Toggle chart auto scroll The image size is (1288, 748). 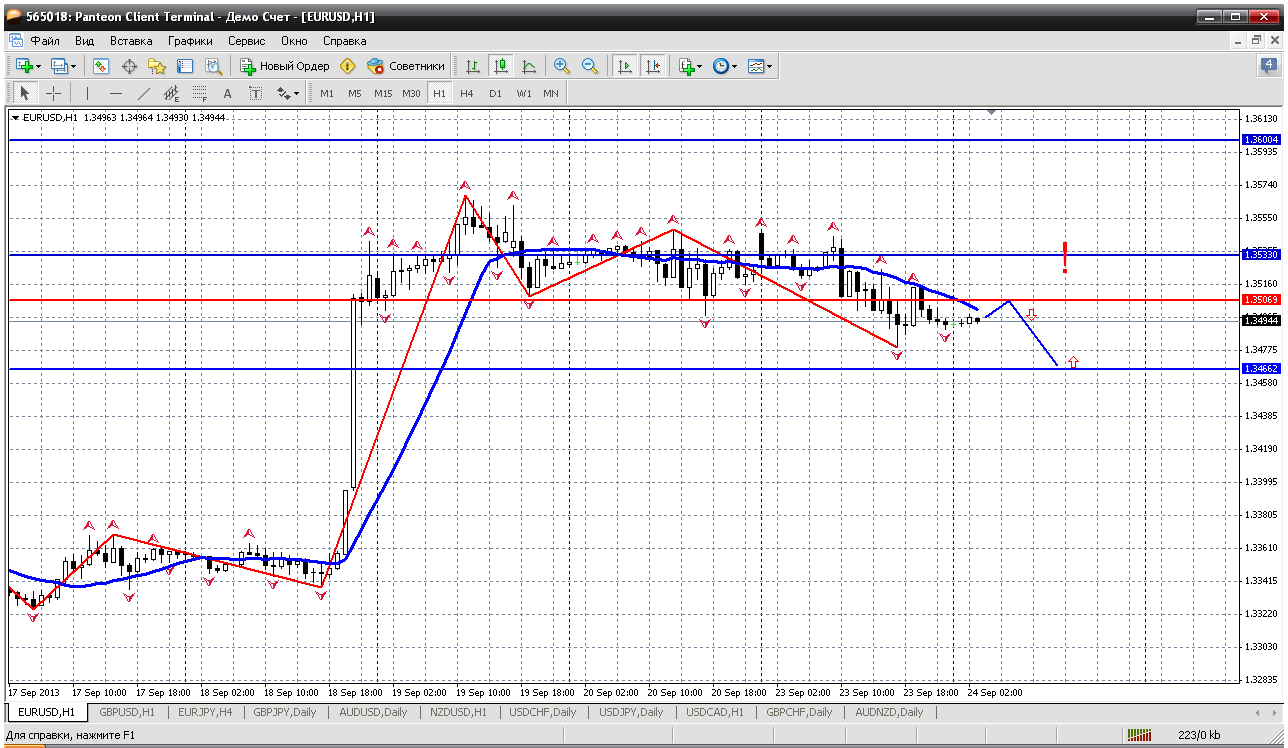click(x=625, y=66)
